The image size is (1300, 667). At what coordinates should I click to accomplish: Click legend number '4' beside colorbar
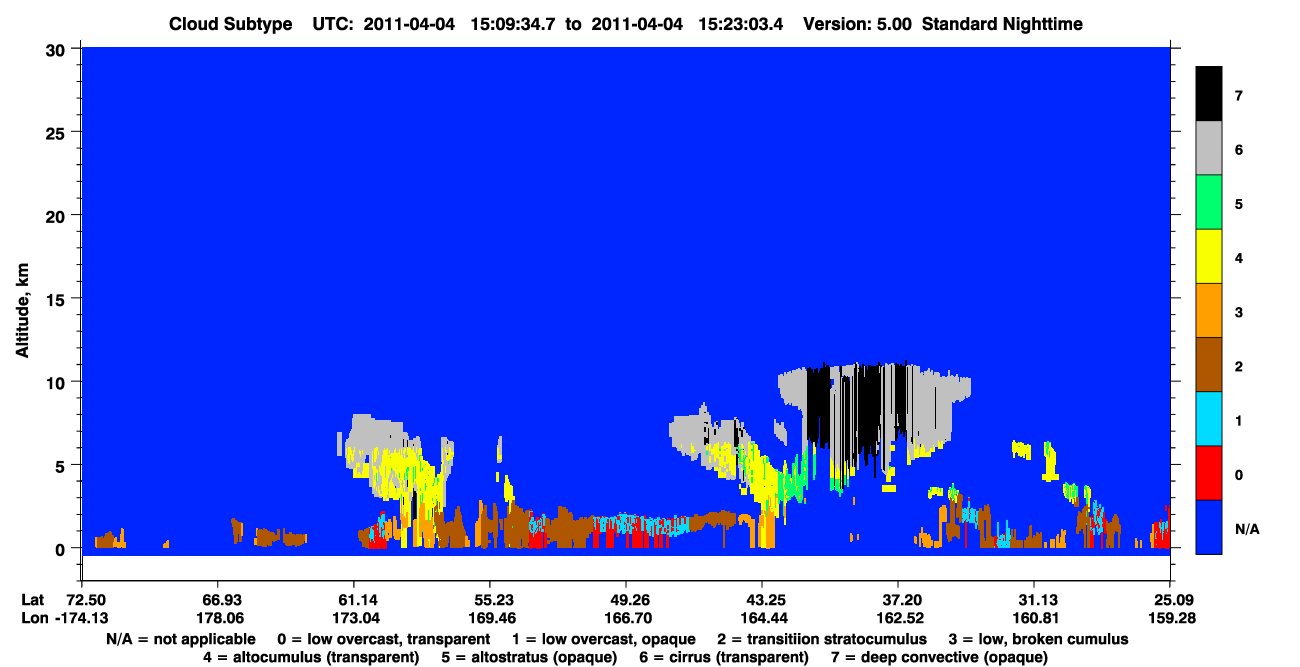point(1237,257)
